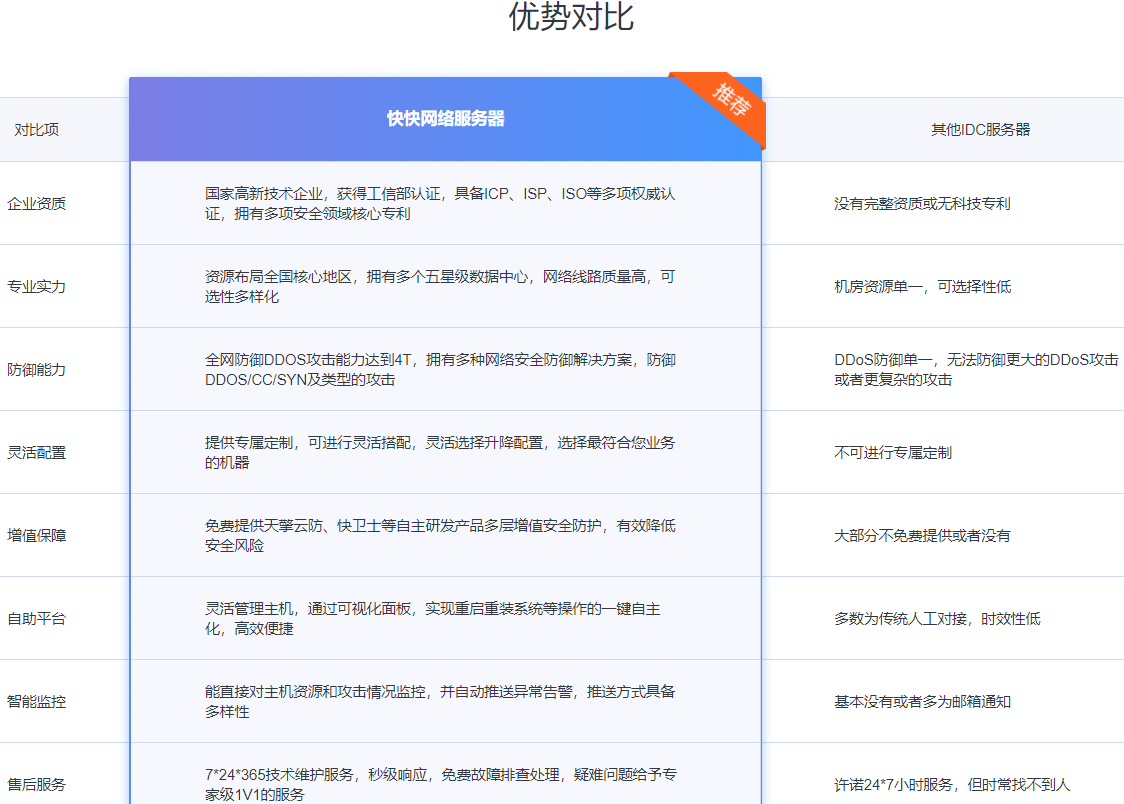Viewport: 1124px width, 804px height.
Task: Click the cell 许诺24*7小时服务，但时常找不到人
Action: point(952,785)
